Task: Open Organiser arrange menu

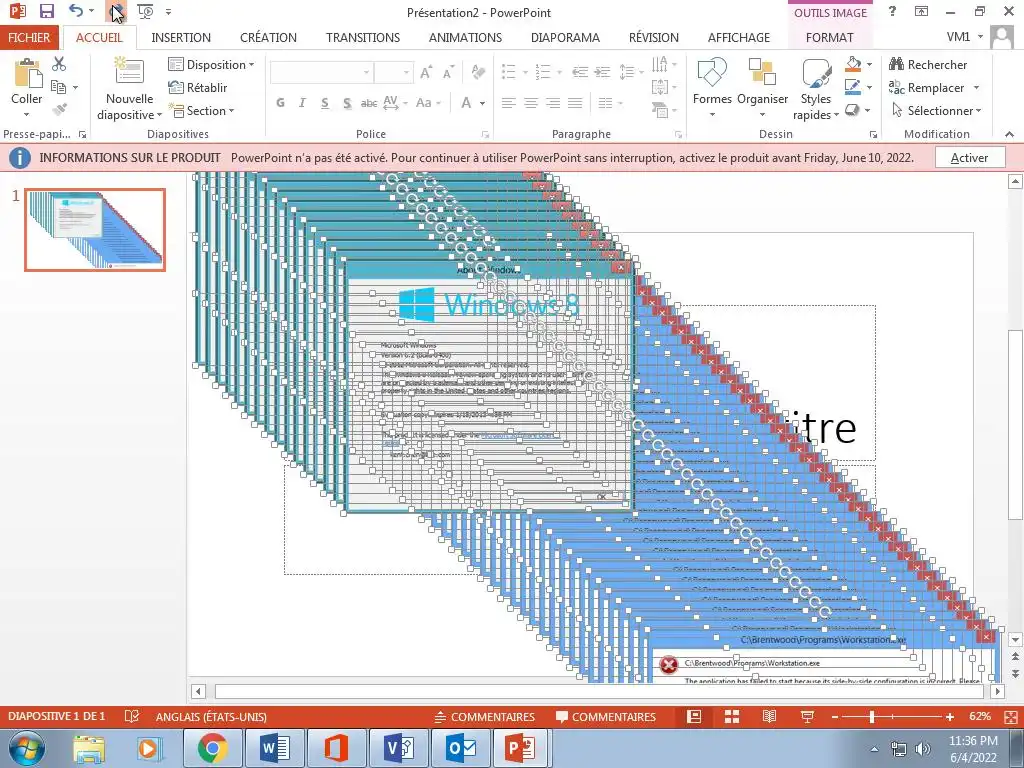Action: point(762,88)
